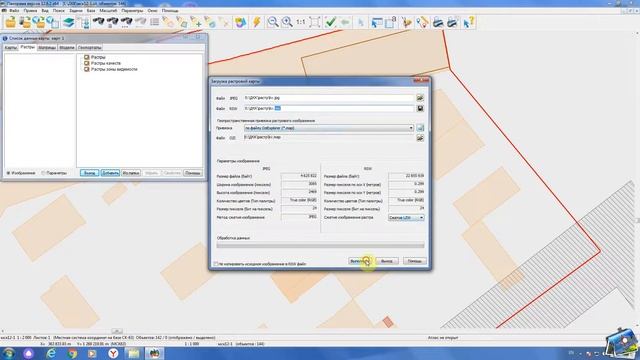The image size is (640, 360).
Task: Select the stacked layers toolbar icon
Action: click(69, 22)
